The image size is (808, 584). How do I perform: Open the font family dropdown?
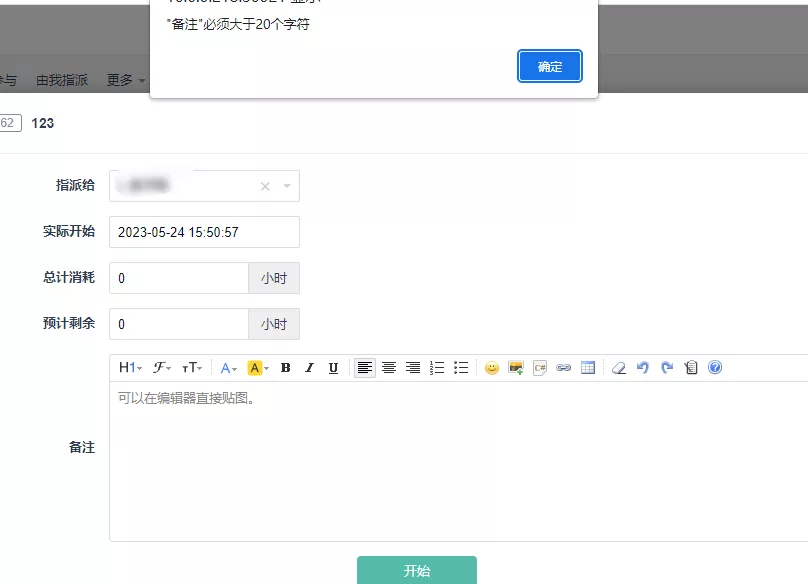pos(161,368)
